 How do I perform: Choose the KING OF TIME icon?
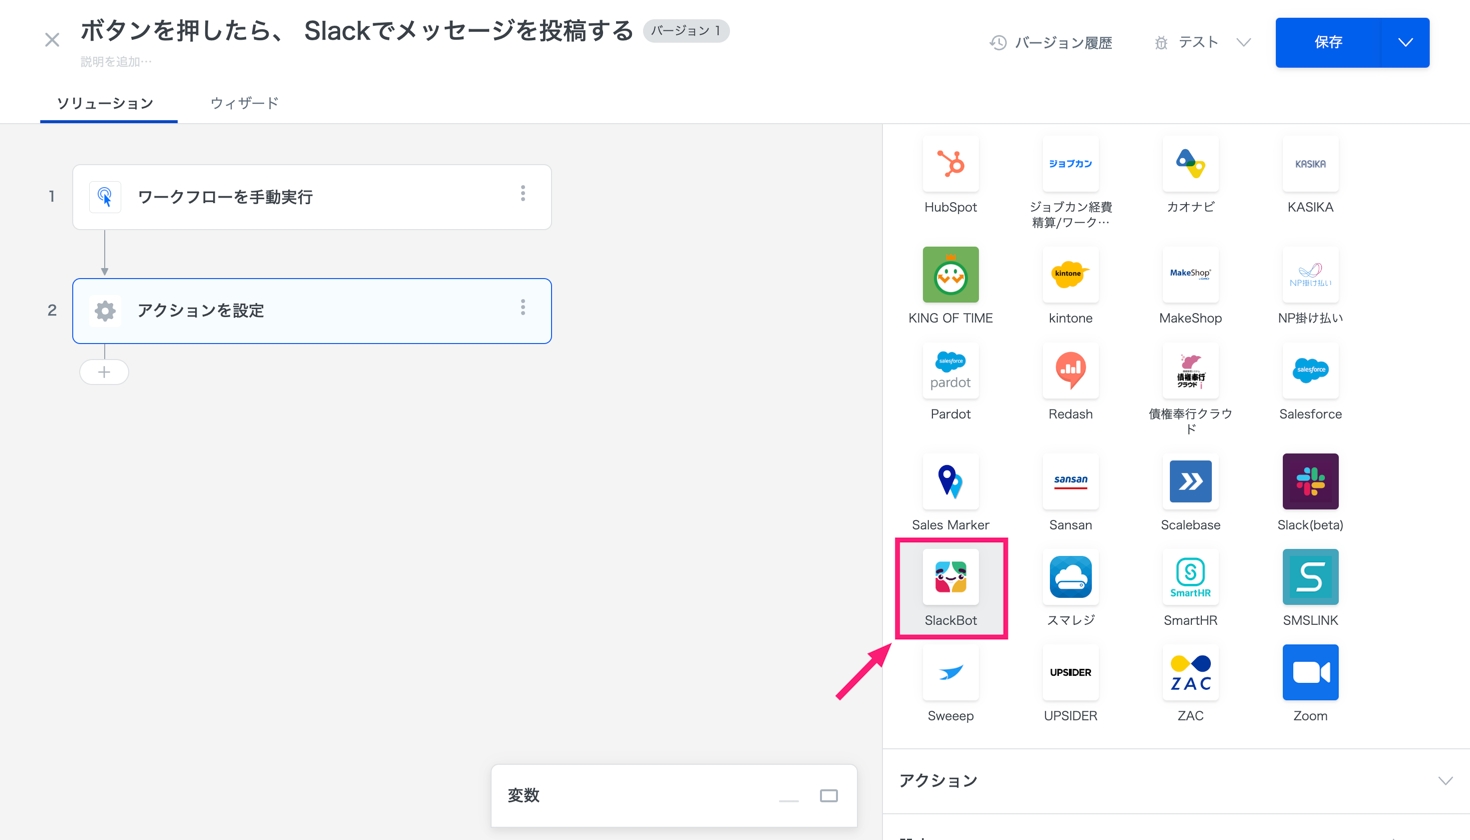950,275
